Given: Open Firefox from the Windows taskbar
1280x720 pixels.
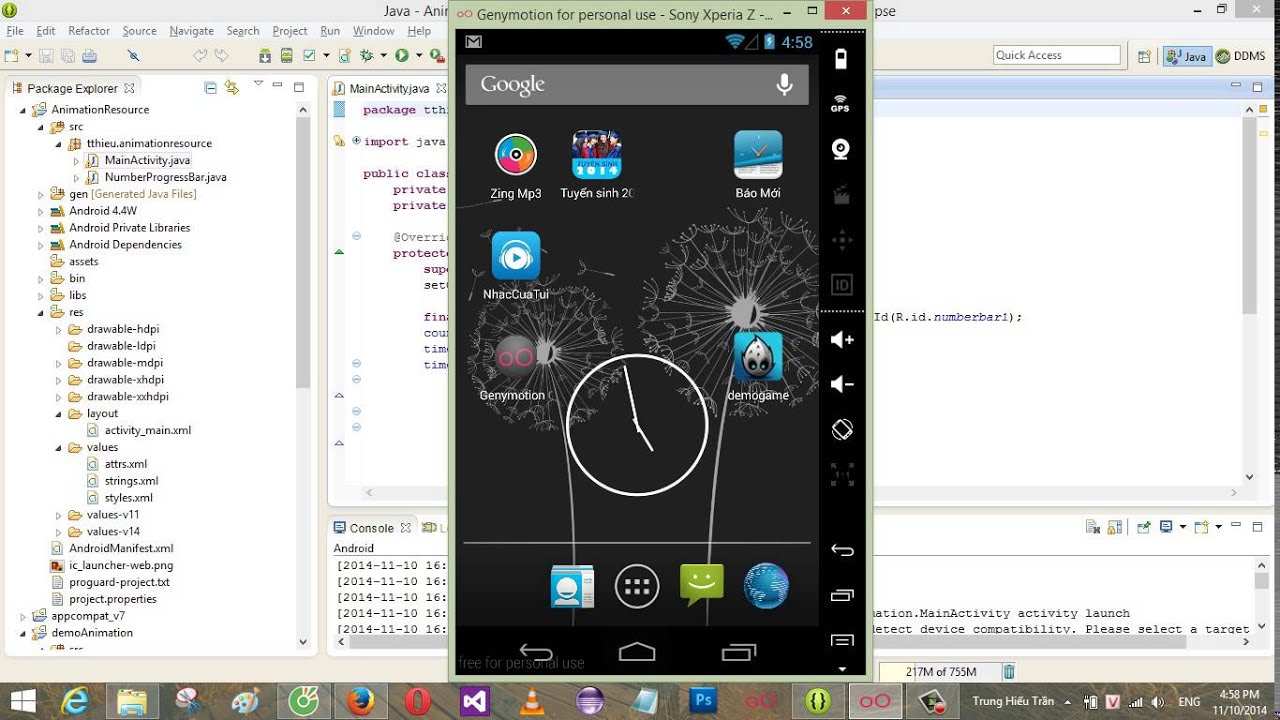Looking at the screenshot, I should (x=361, y=701).
